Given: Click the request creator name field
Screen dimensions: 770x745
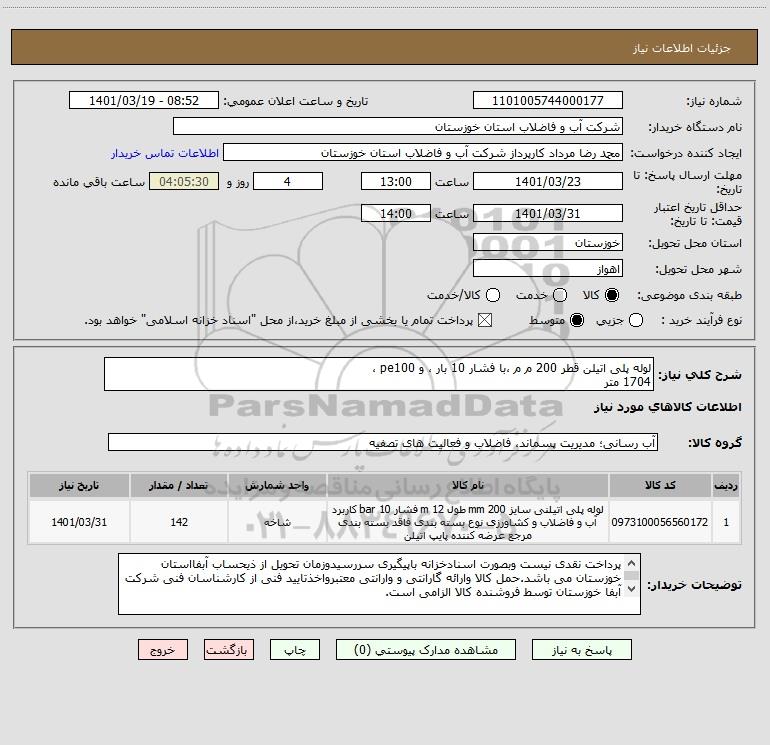Looking at the screenshot, I should click(x=423, y=152).
